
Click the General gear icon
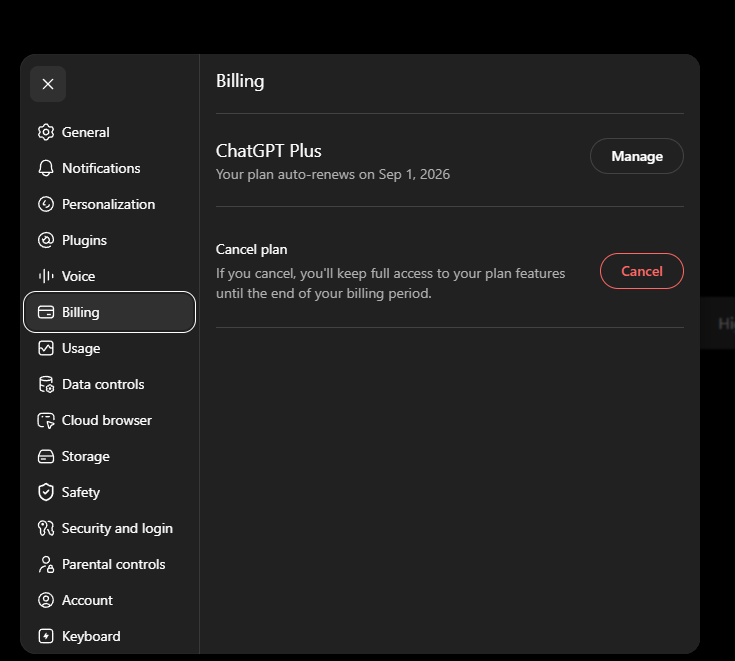click(x=46, y=132)
